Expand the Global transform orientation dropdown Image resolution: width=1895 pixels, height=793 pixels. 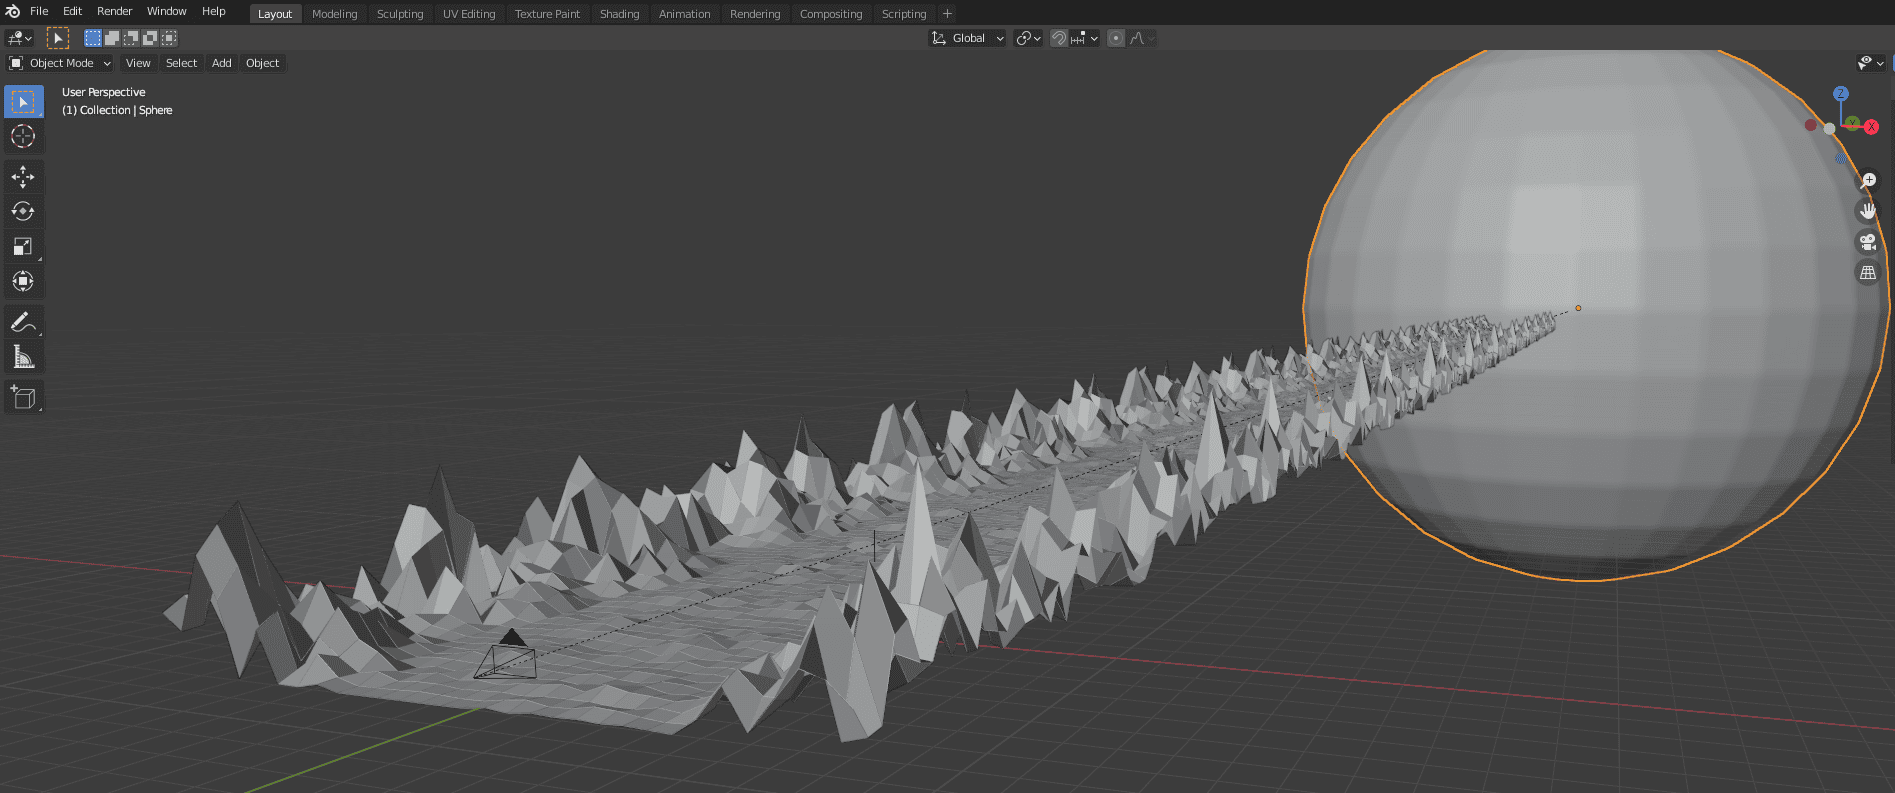(967, 38)
